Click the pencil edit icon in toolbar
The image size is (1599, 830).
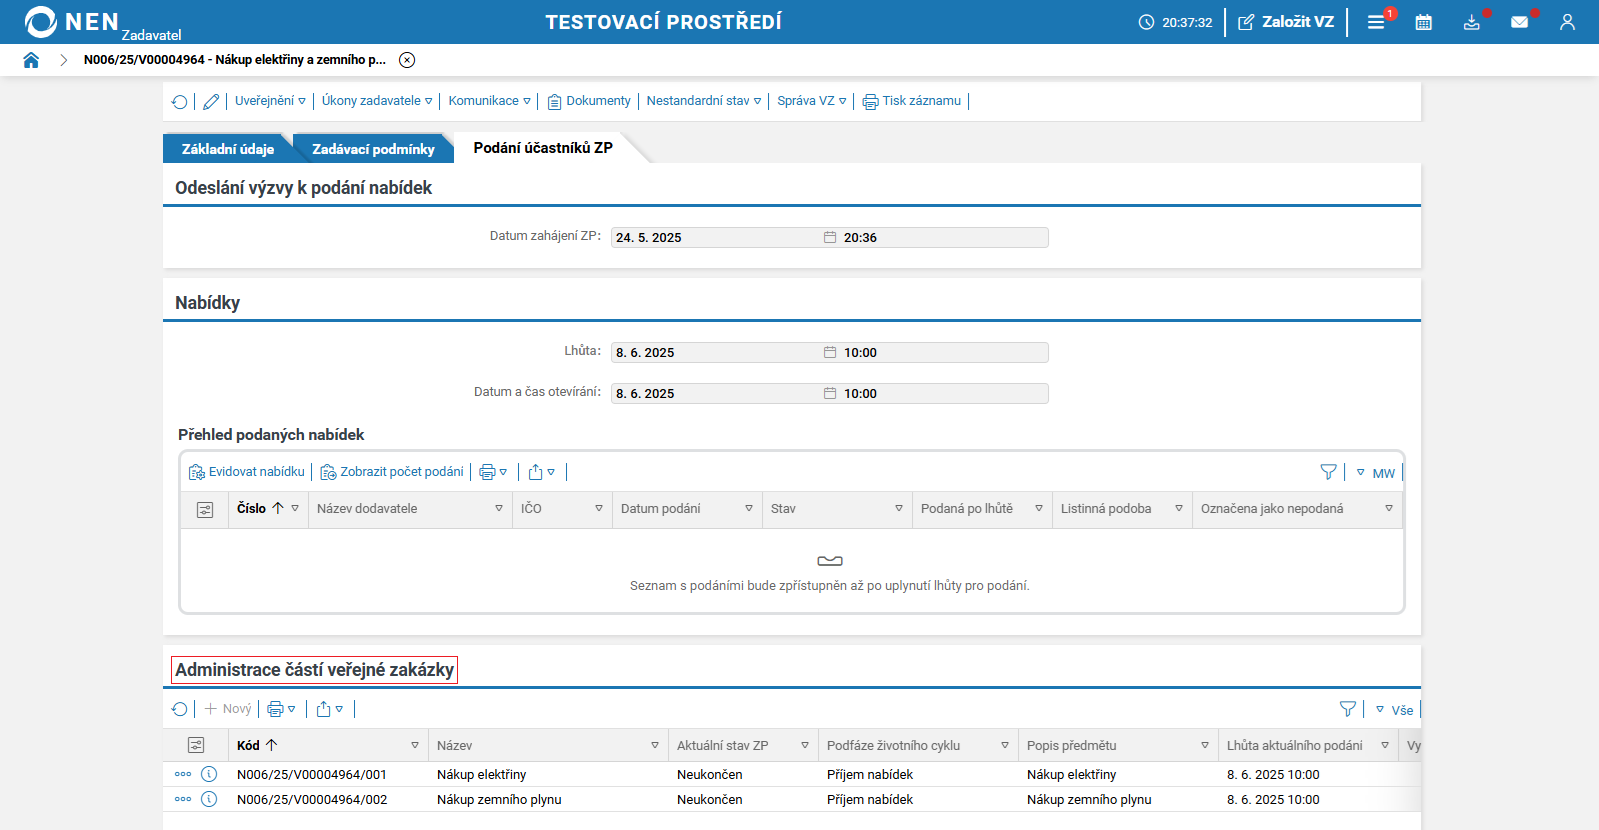[211, 101]
